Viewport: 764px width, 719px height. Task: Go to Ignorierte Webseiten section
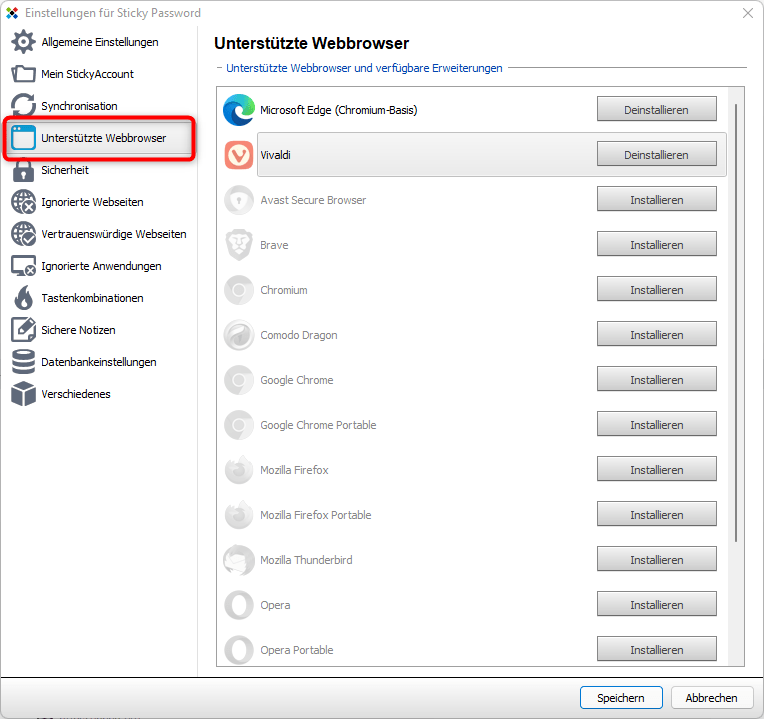99,202
